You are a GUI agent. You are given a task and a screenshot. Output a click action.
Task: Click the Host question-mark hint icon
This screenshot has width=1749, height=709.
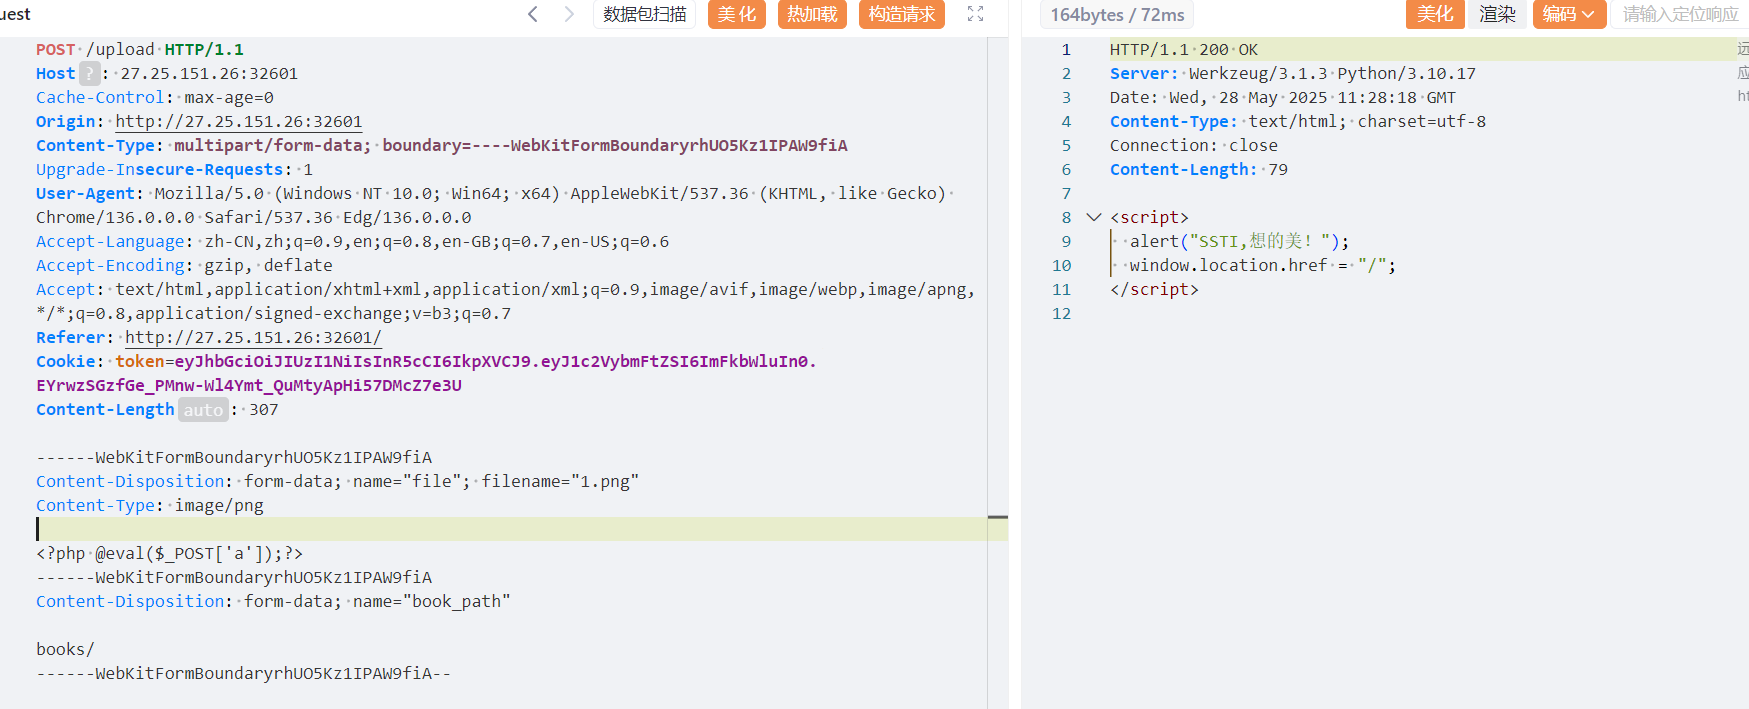click(89, 73)
